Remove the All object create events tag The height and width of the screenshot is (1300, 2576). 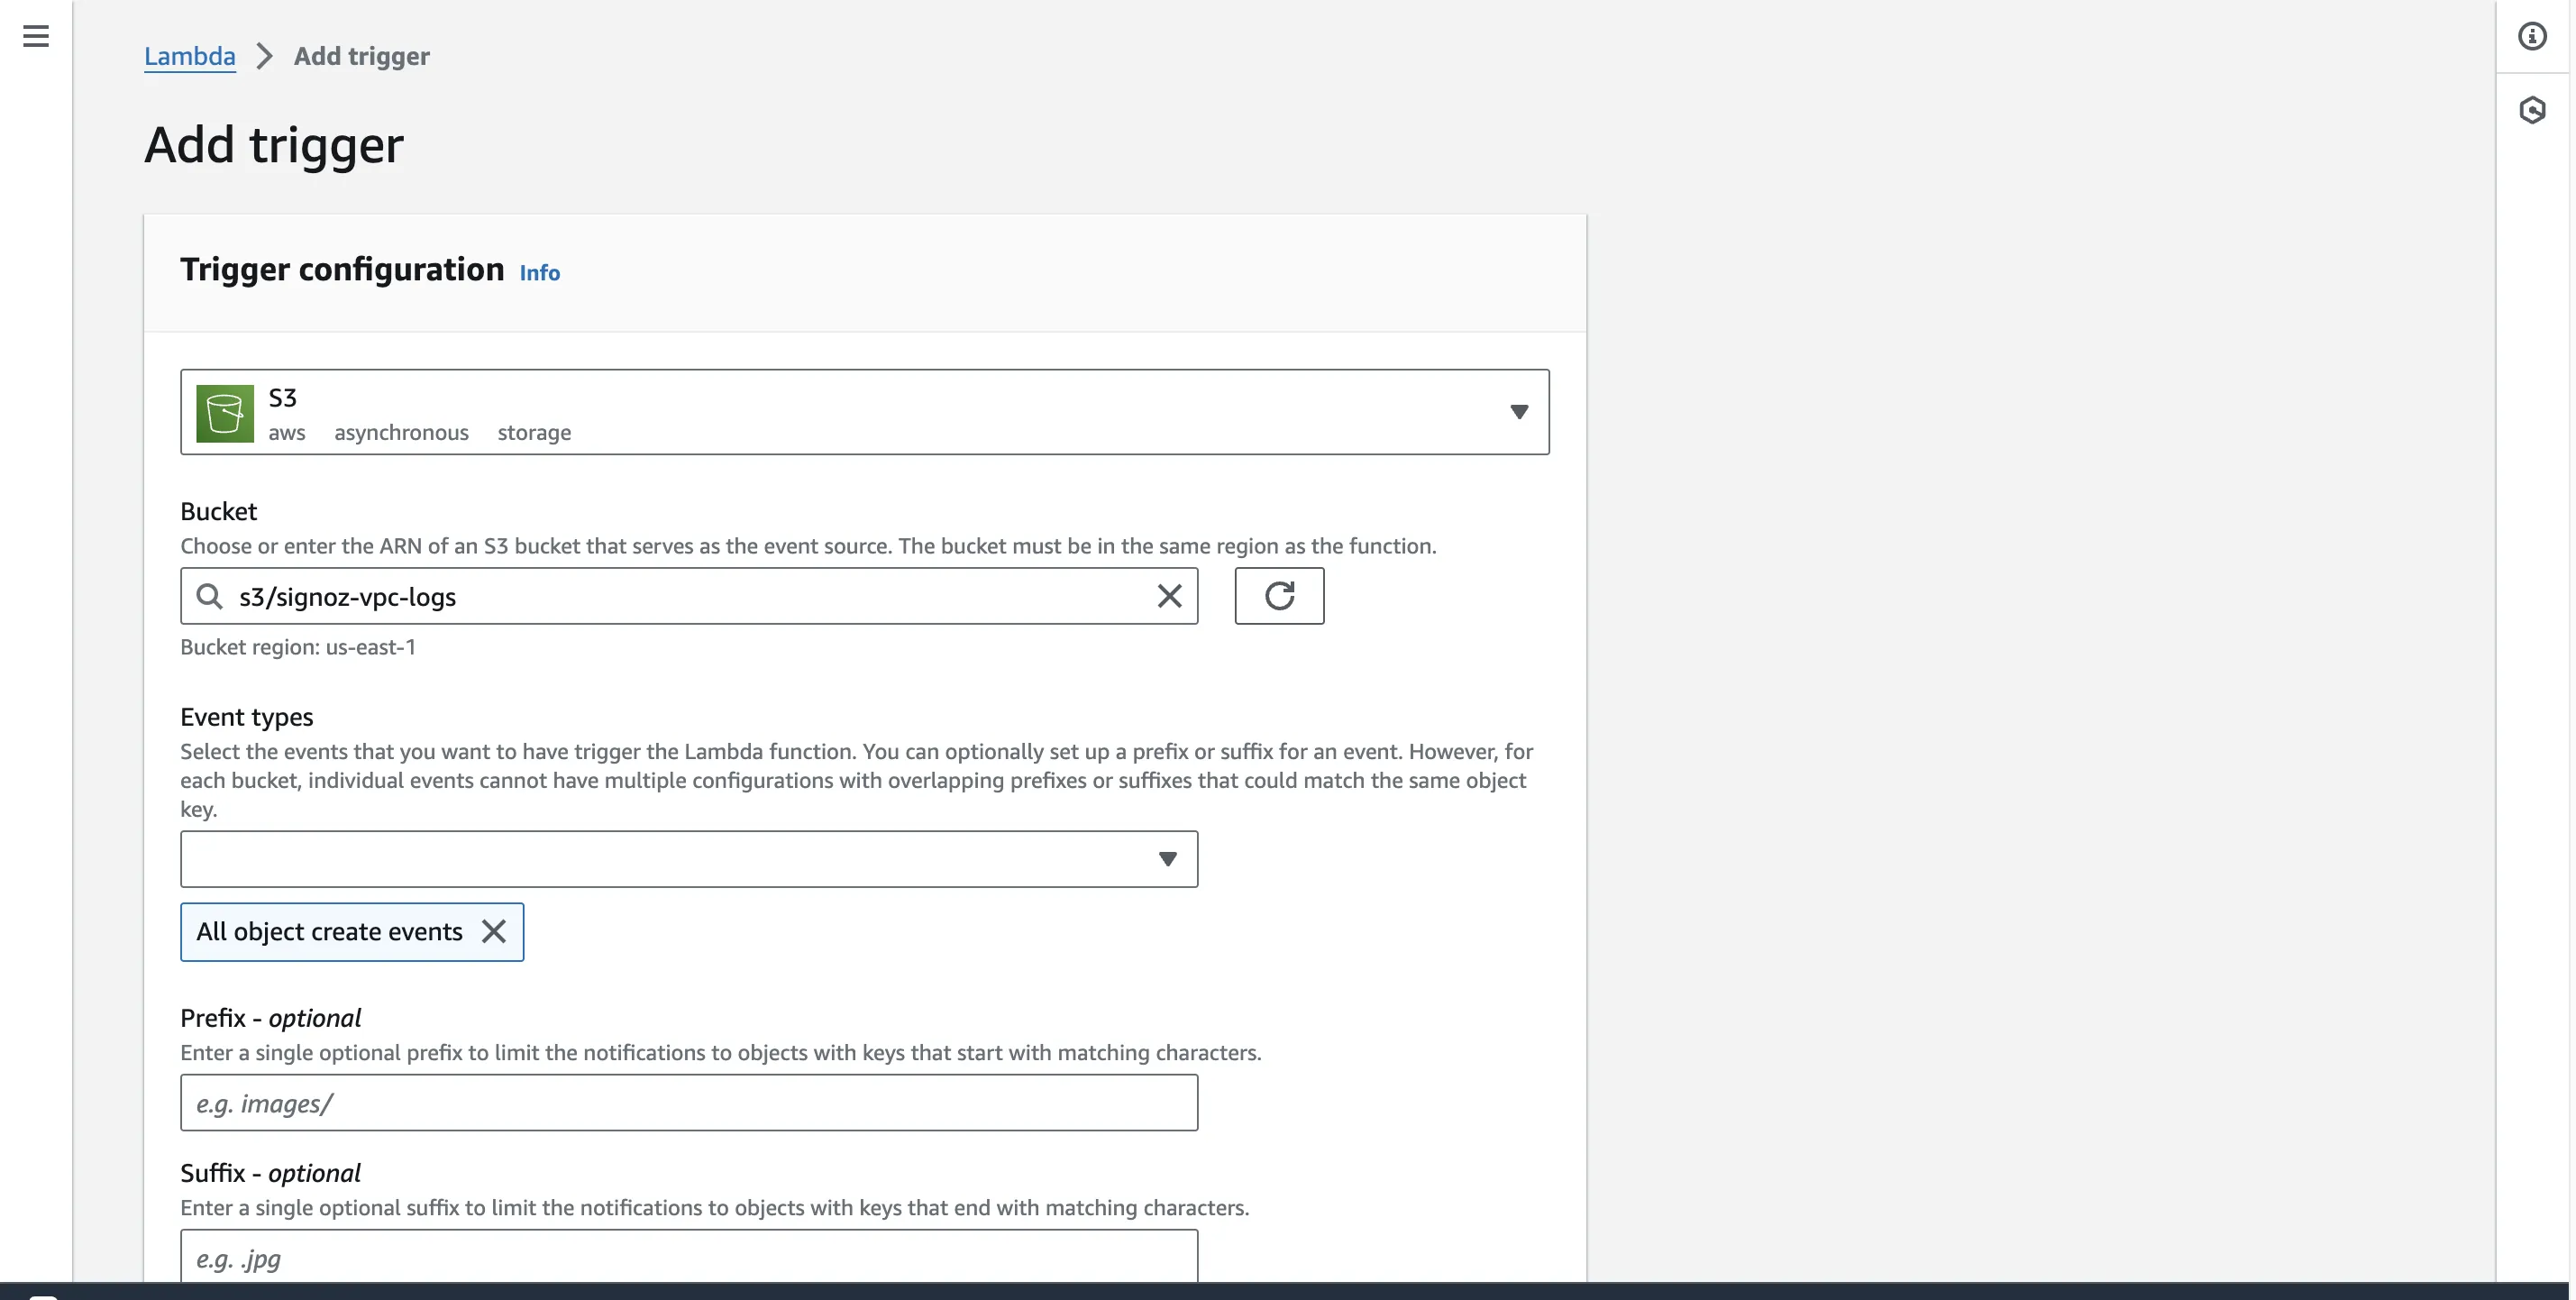tap(494, 931)
